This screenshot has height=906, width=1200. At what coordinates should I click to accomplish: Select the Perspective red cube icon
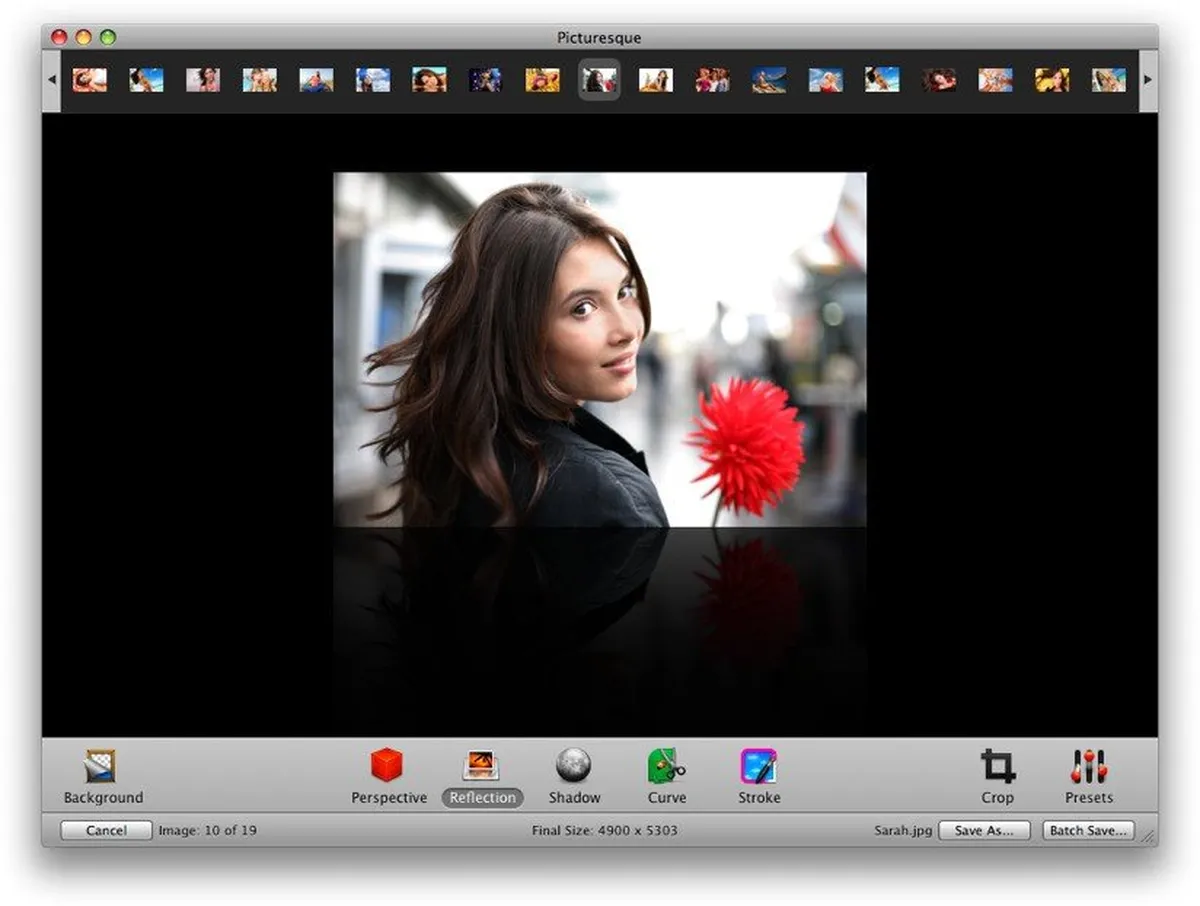tap(387, 766)
